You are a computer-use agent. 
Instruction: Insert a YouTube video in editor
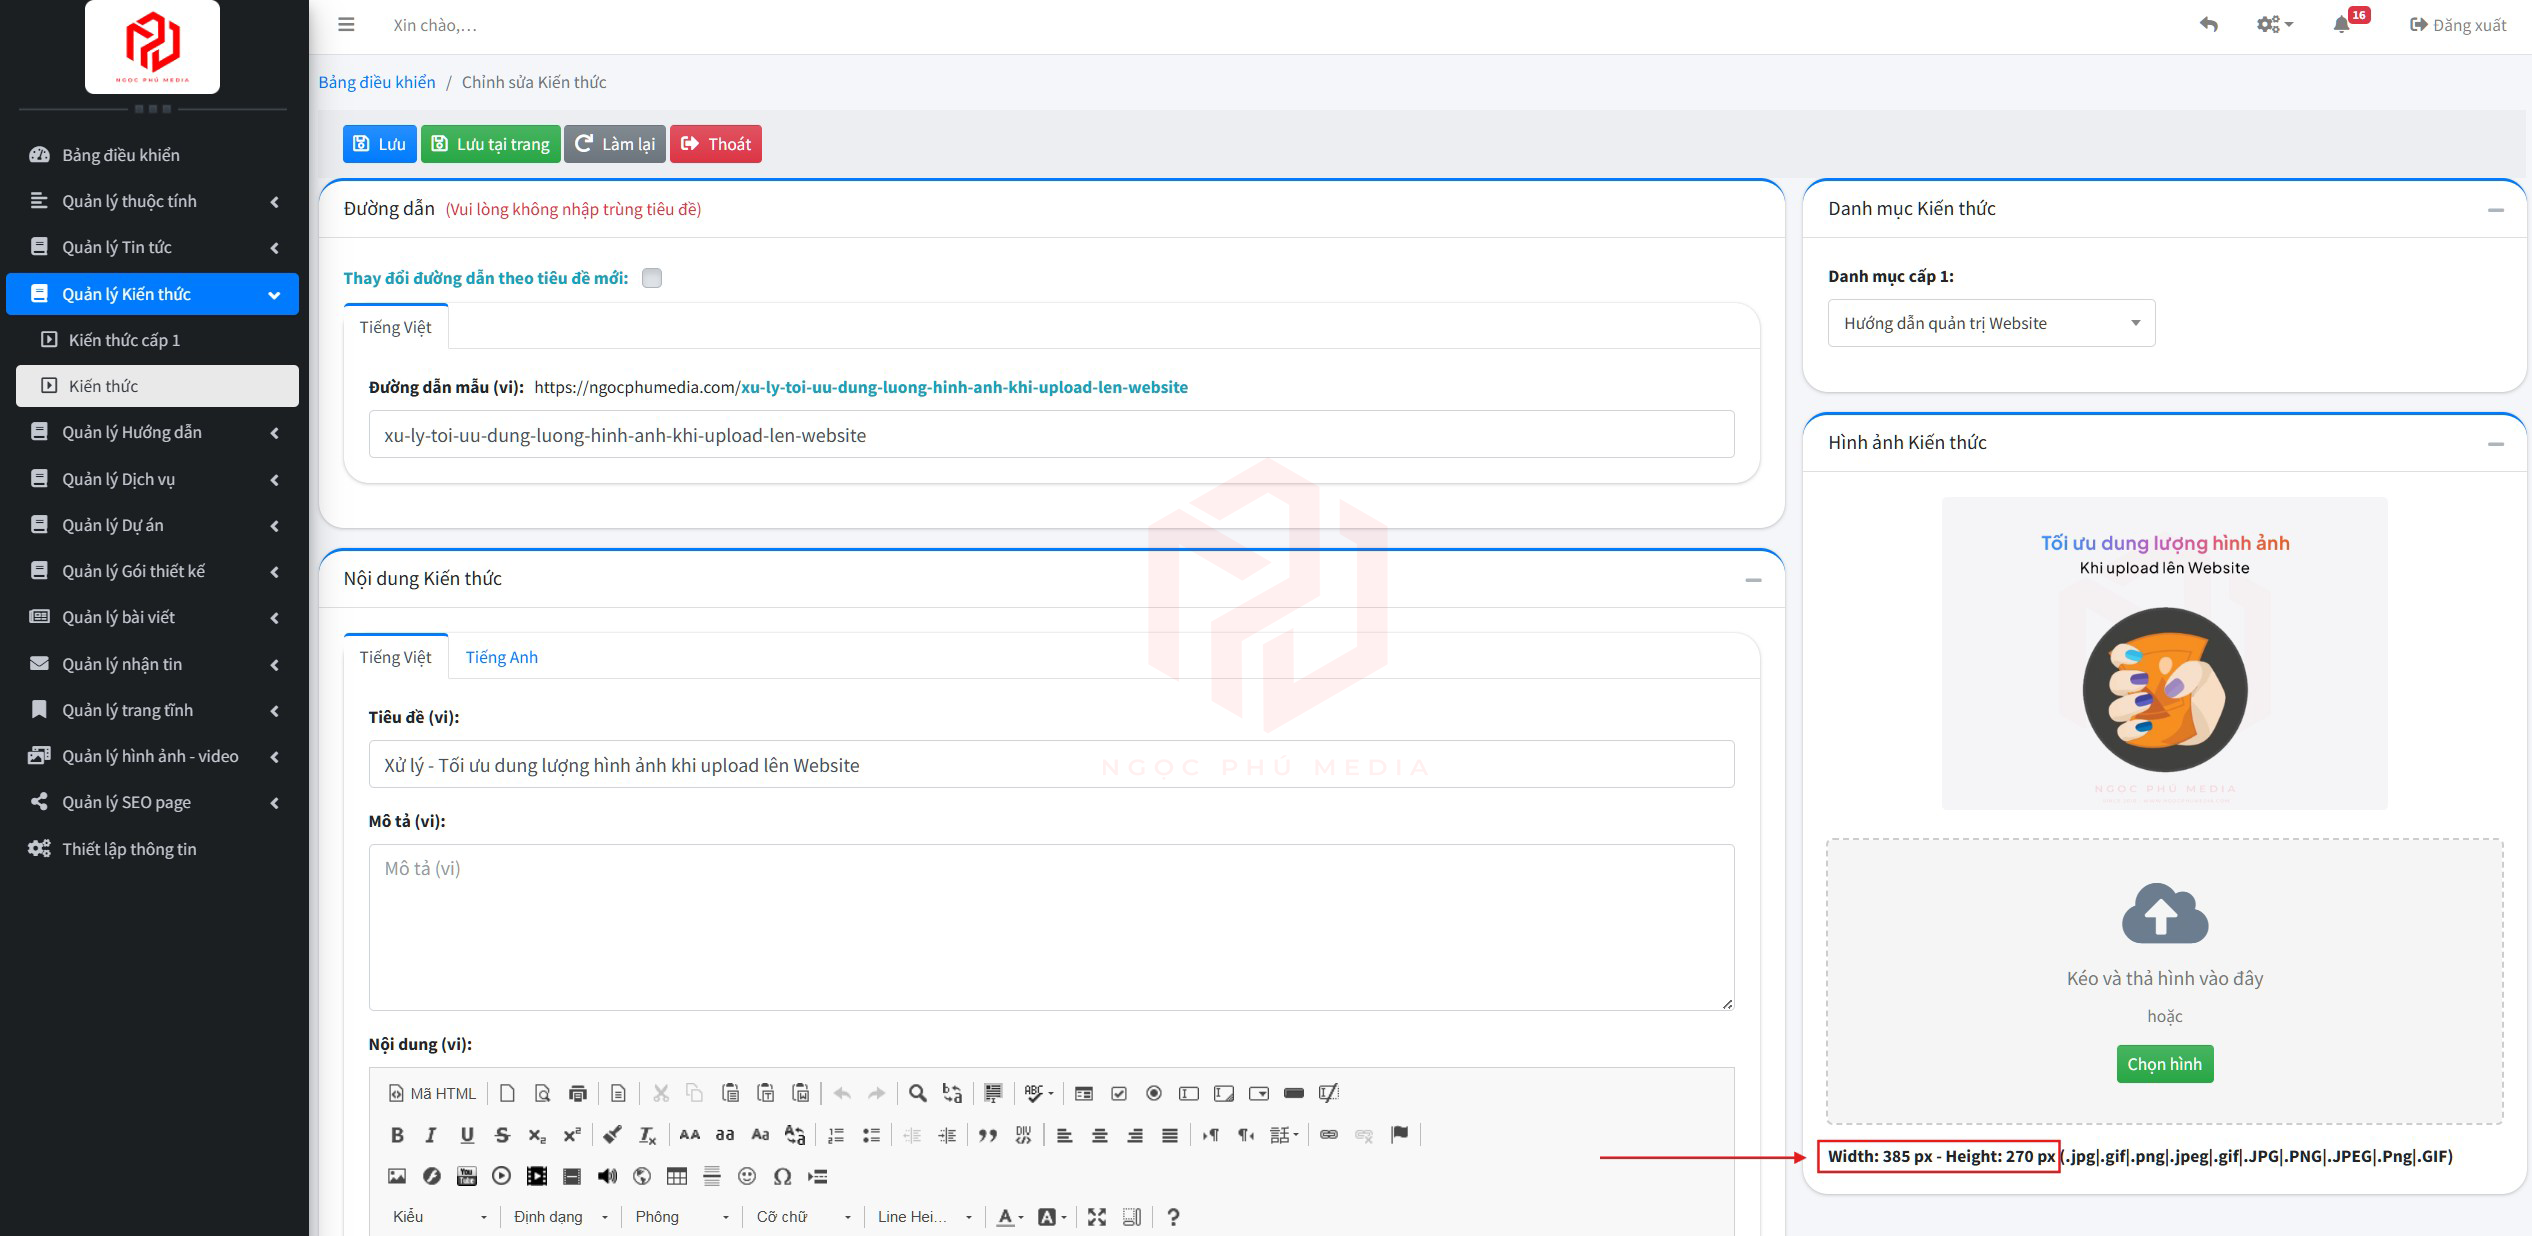pos(466,1176)
